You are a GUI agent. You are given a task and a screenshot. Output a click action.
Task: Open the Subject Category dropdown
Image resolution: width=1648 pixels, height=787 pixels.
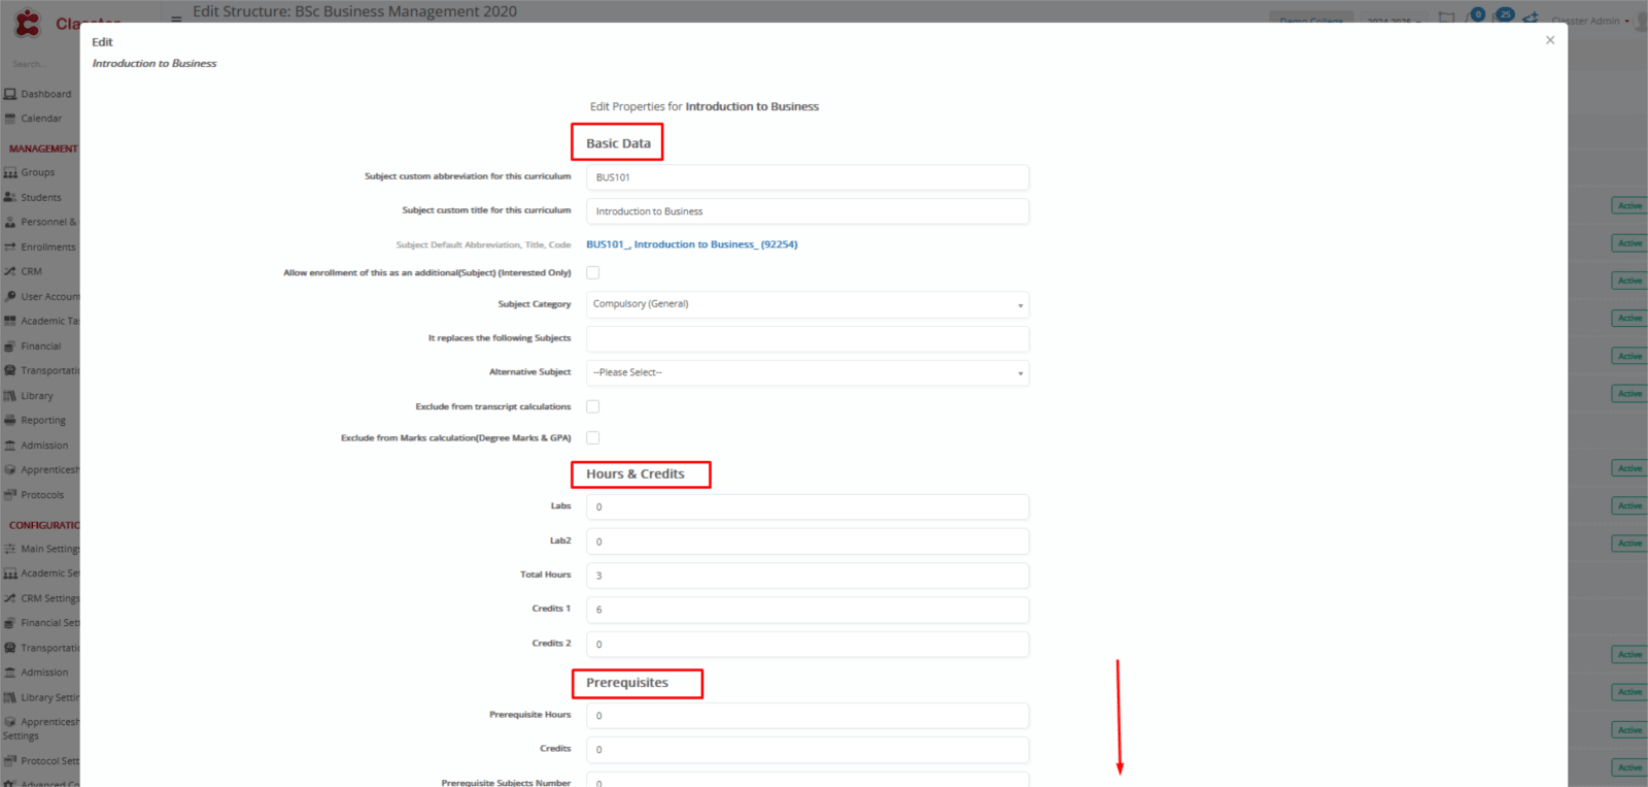point(807,304)
